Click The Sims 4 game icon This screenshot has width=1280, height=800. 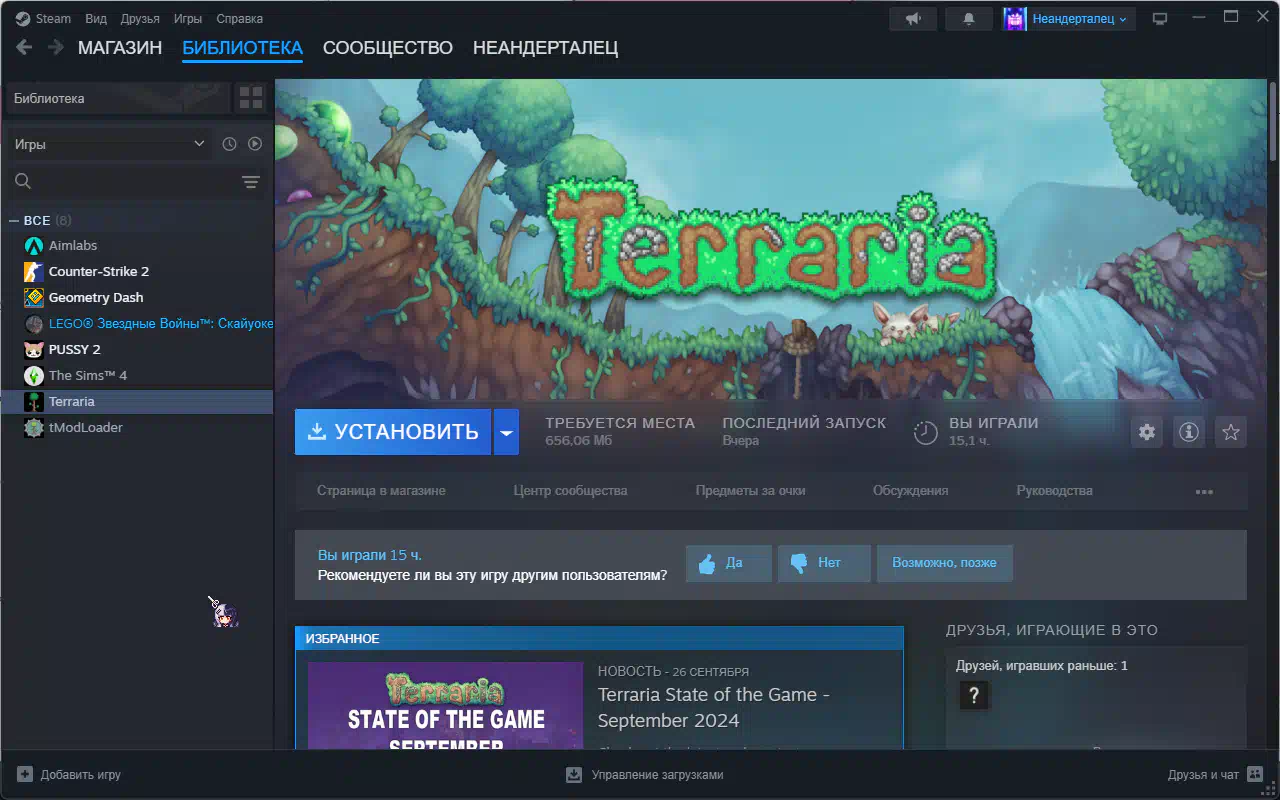34,375
